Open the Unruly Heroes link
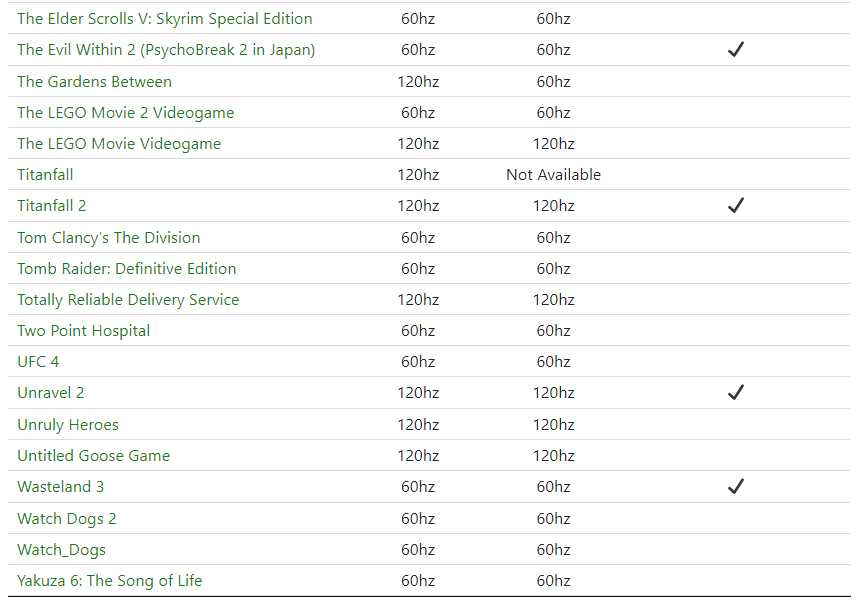Screen dimensions: 860x602 (68, 425)
